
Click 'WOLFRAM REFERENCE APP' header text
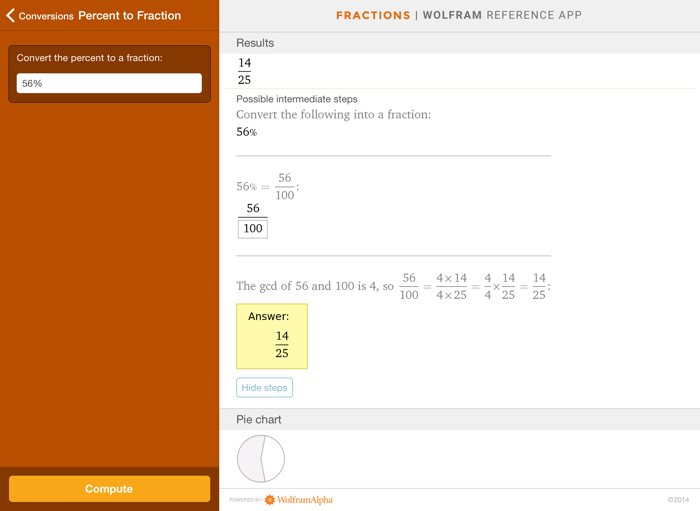coord(502,15)
